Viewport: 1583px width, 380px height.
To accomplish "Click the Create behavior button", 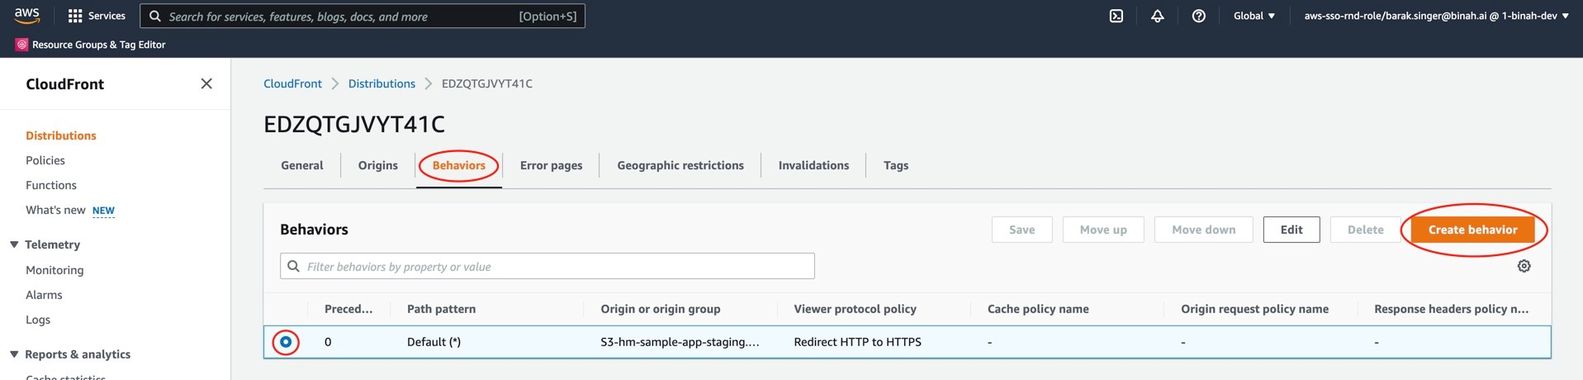I will coord(1472,230).
